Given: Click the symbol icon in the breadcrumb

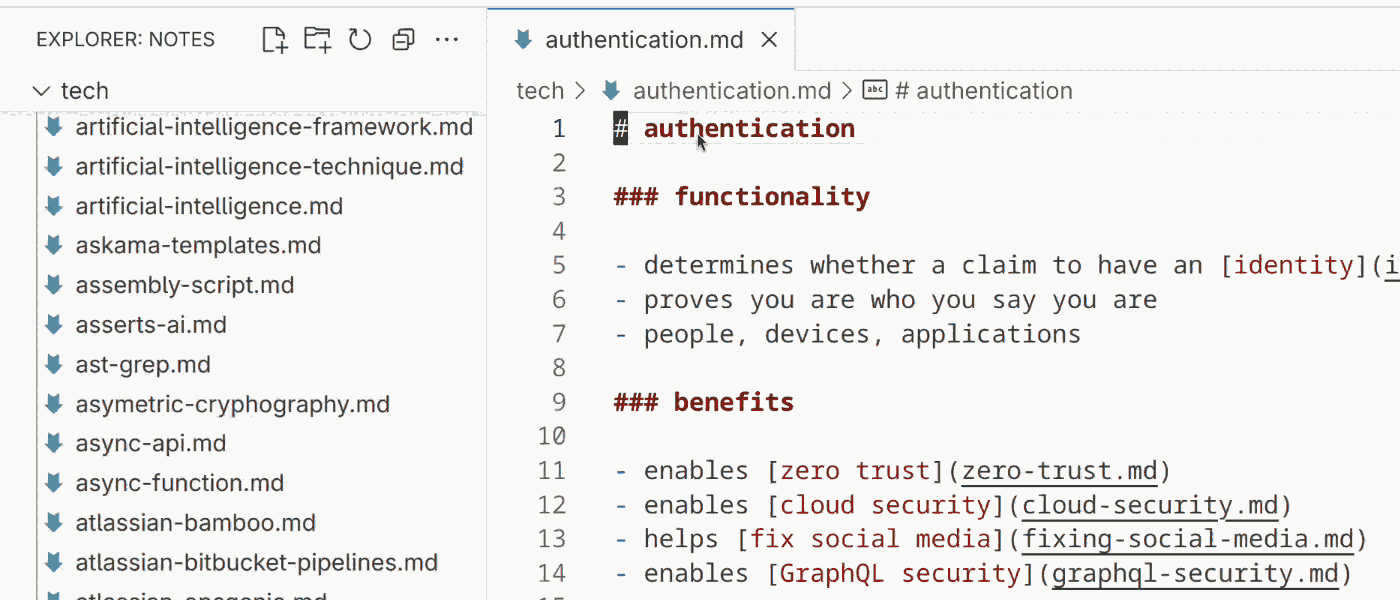Looking at the screenshot, I should point(875,91).
